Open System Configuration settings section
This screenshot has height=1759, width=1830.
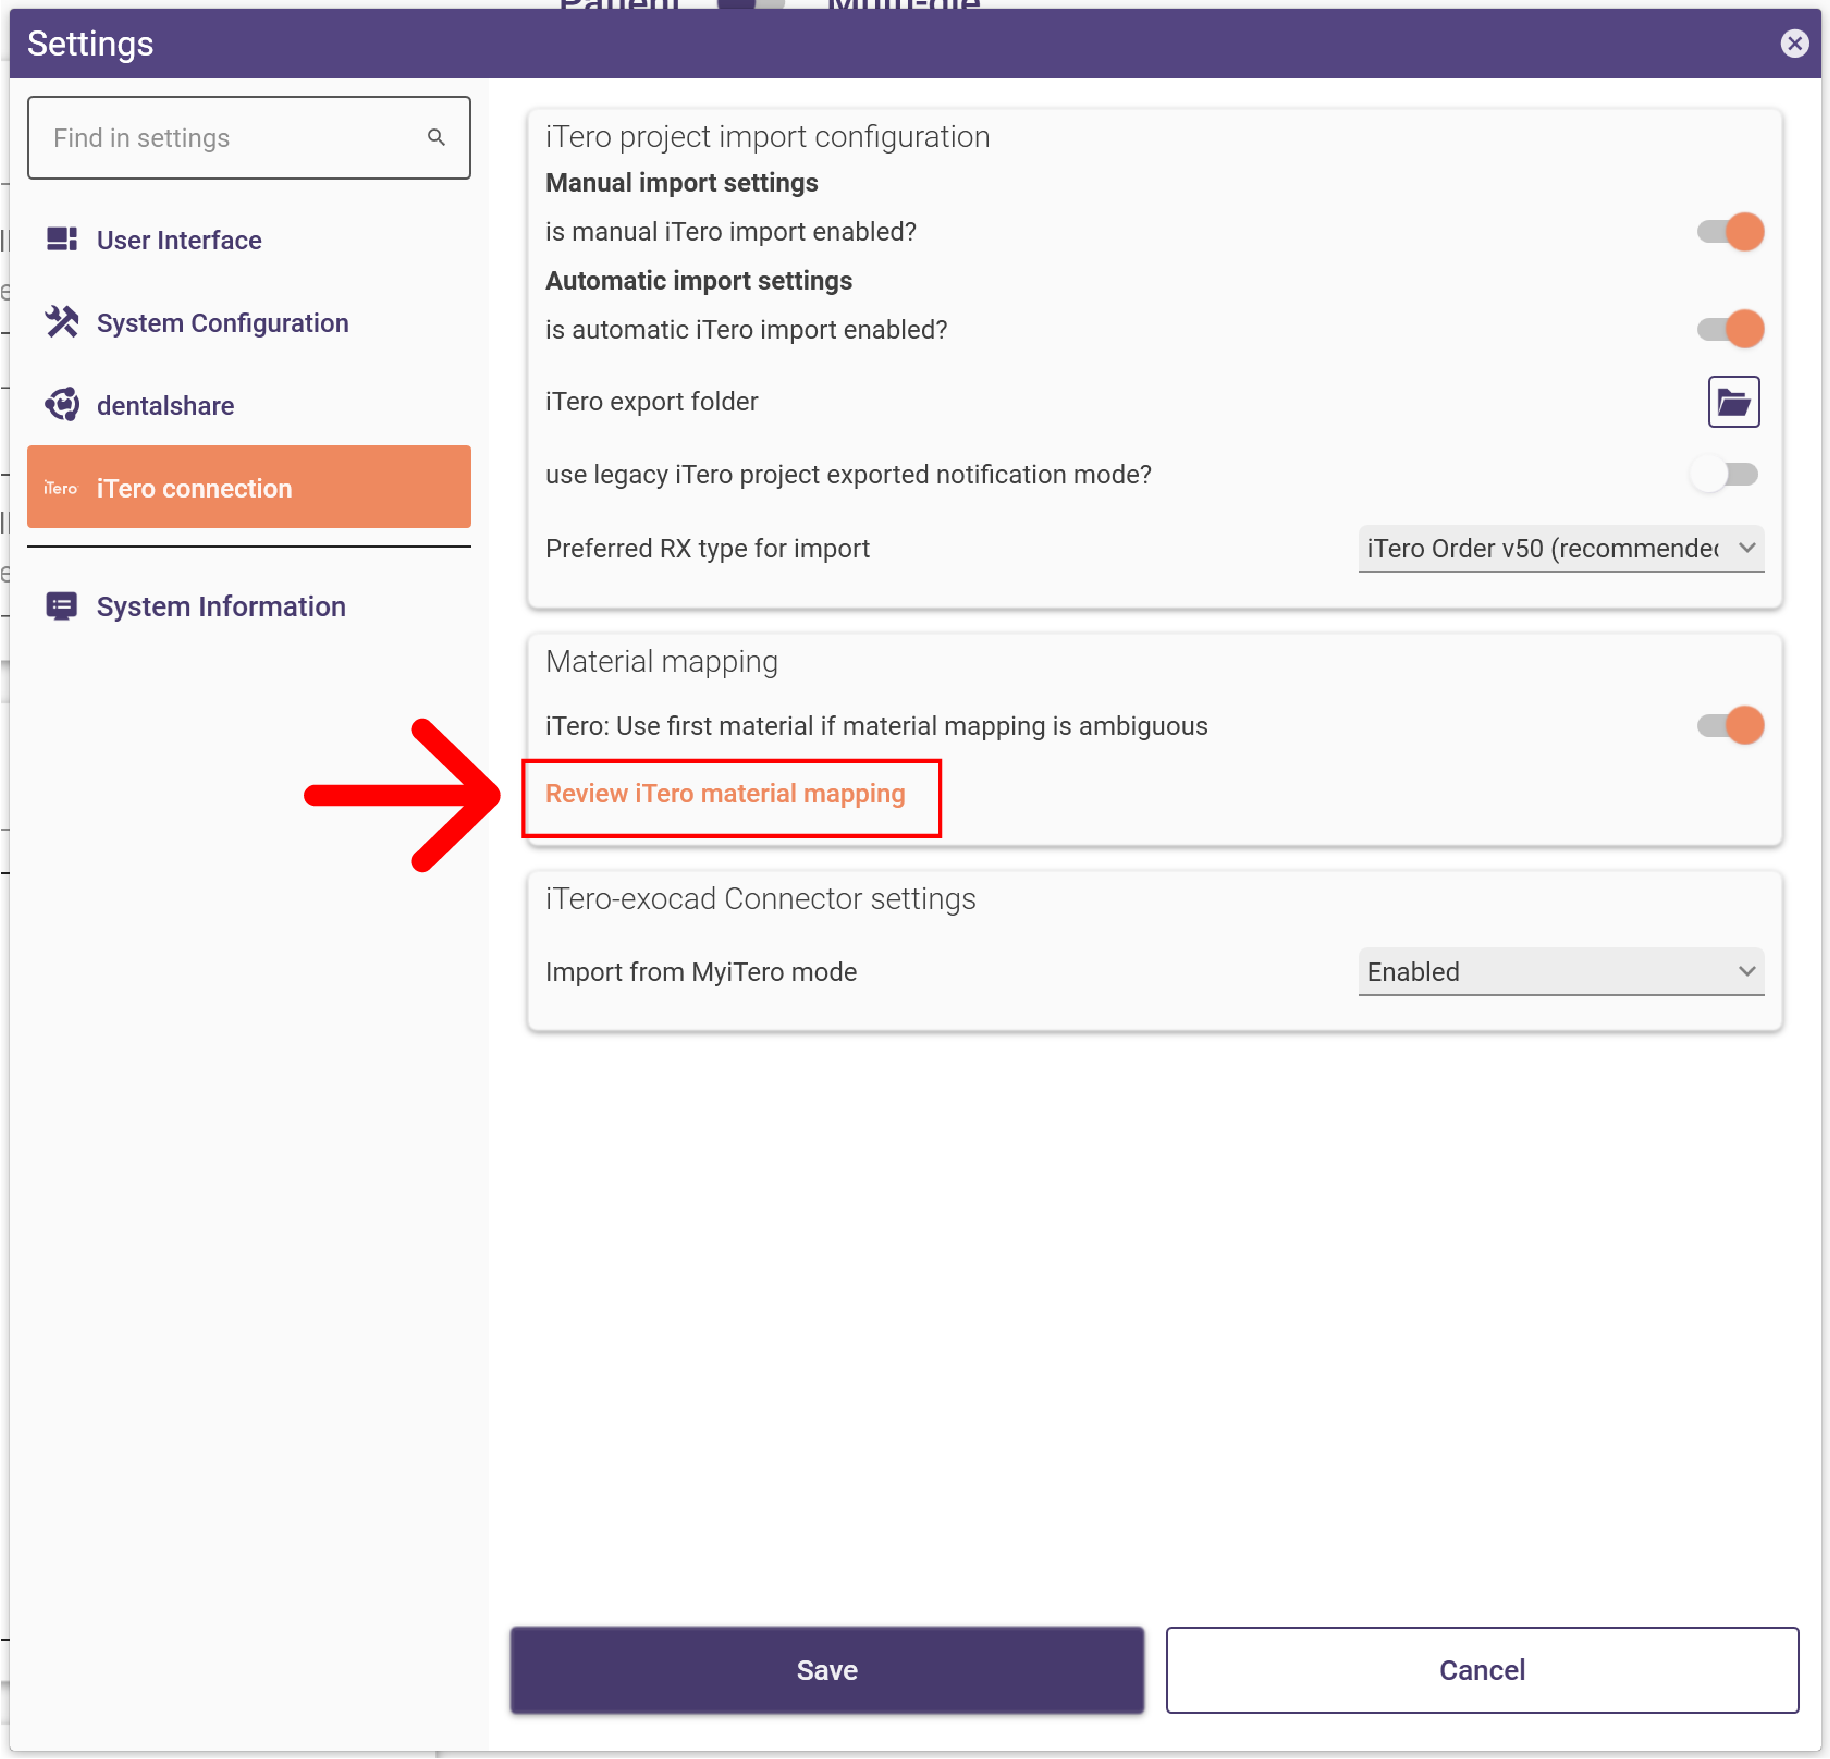[249, 323]
